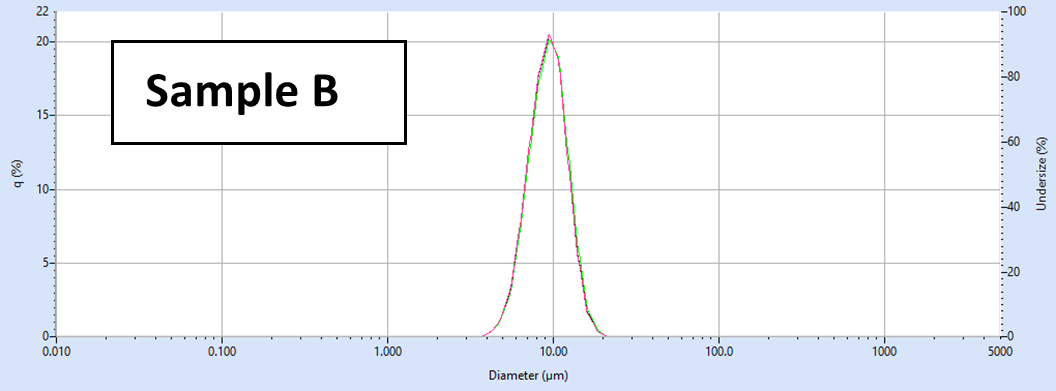
Task: Click the 0.010 diameter tick label
Action: 57,352
